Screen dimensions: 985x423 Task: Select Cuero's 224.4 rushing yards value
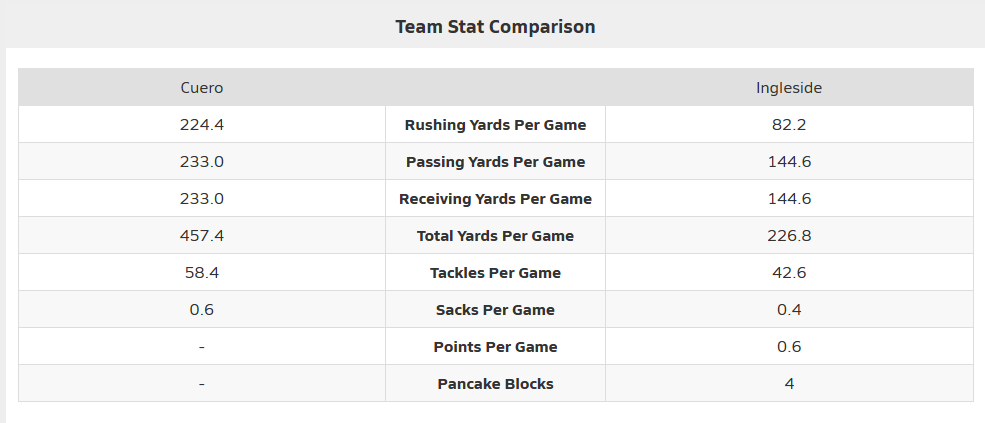pos(201,125)
